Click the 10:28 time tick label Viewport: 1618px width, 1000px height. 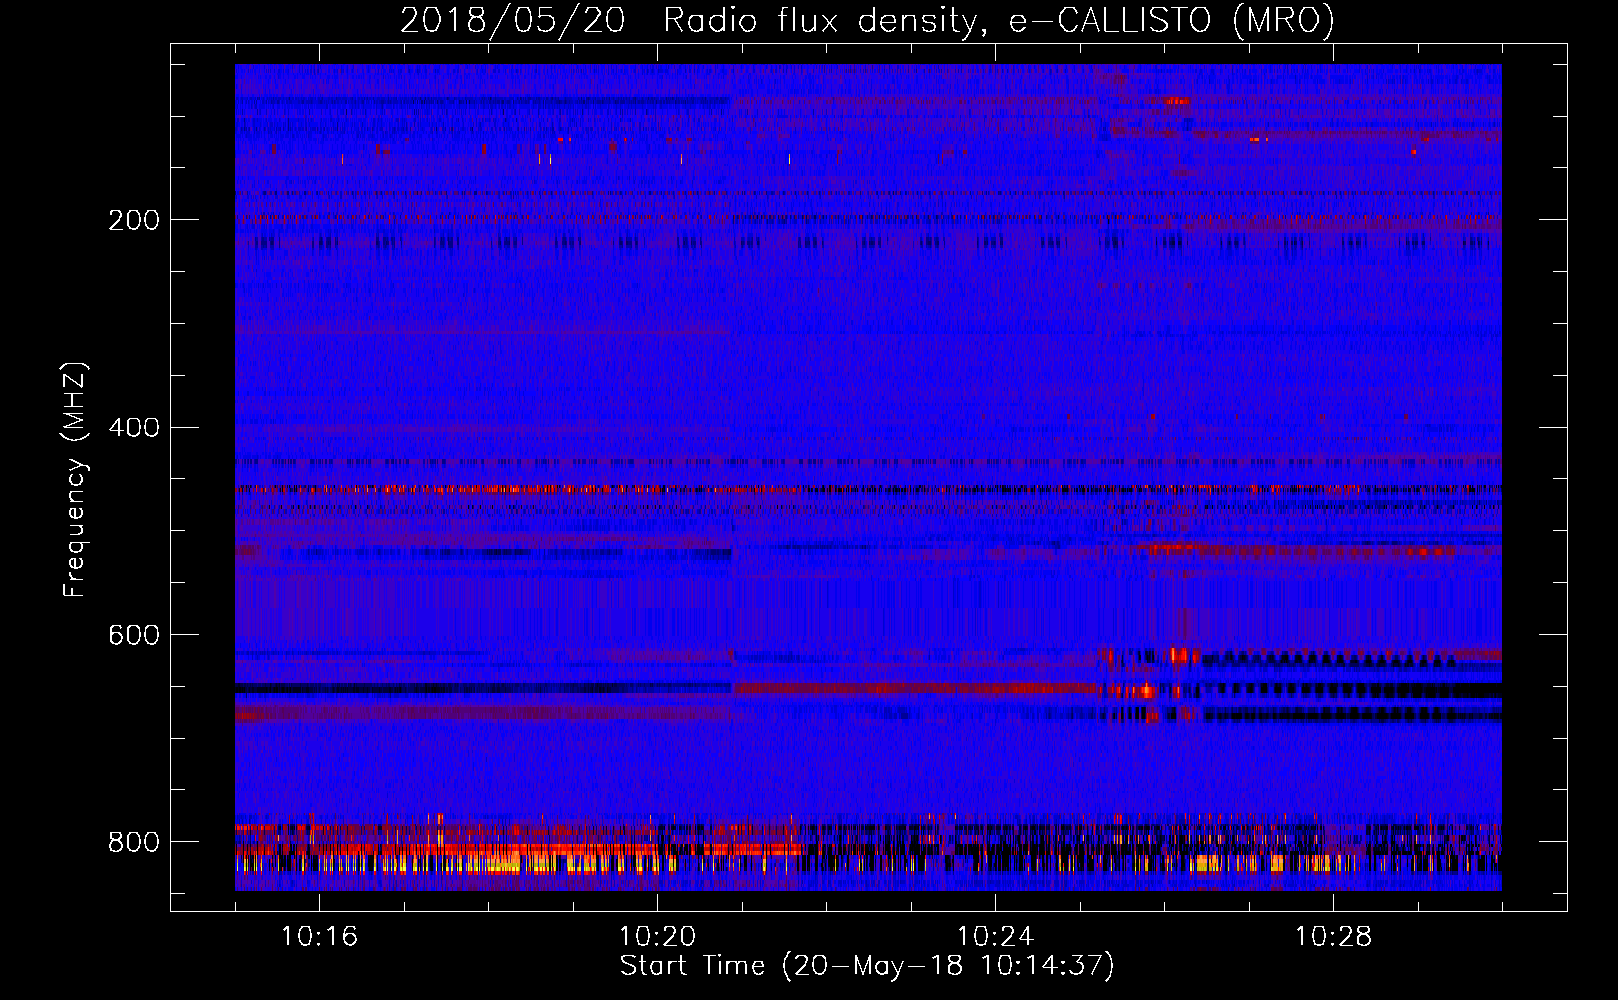pos(1333,937)
